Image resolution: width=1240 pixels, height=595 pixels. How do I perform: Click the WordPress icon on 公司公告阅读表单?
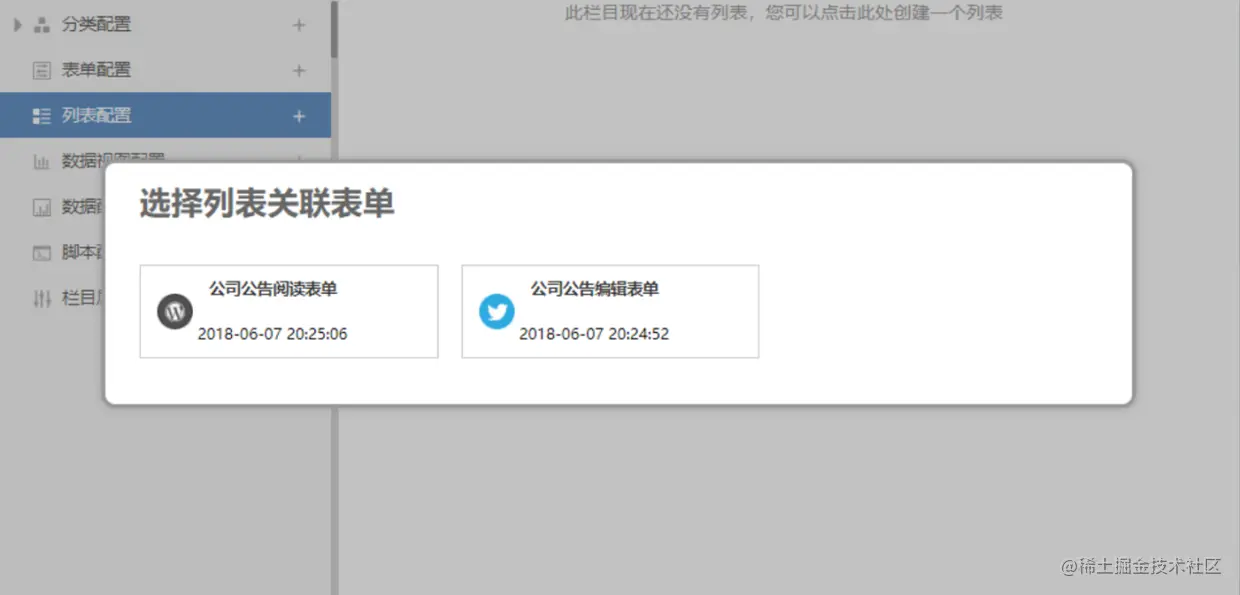point(174,311)
